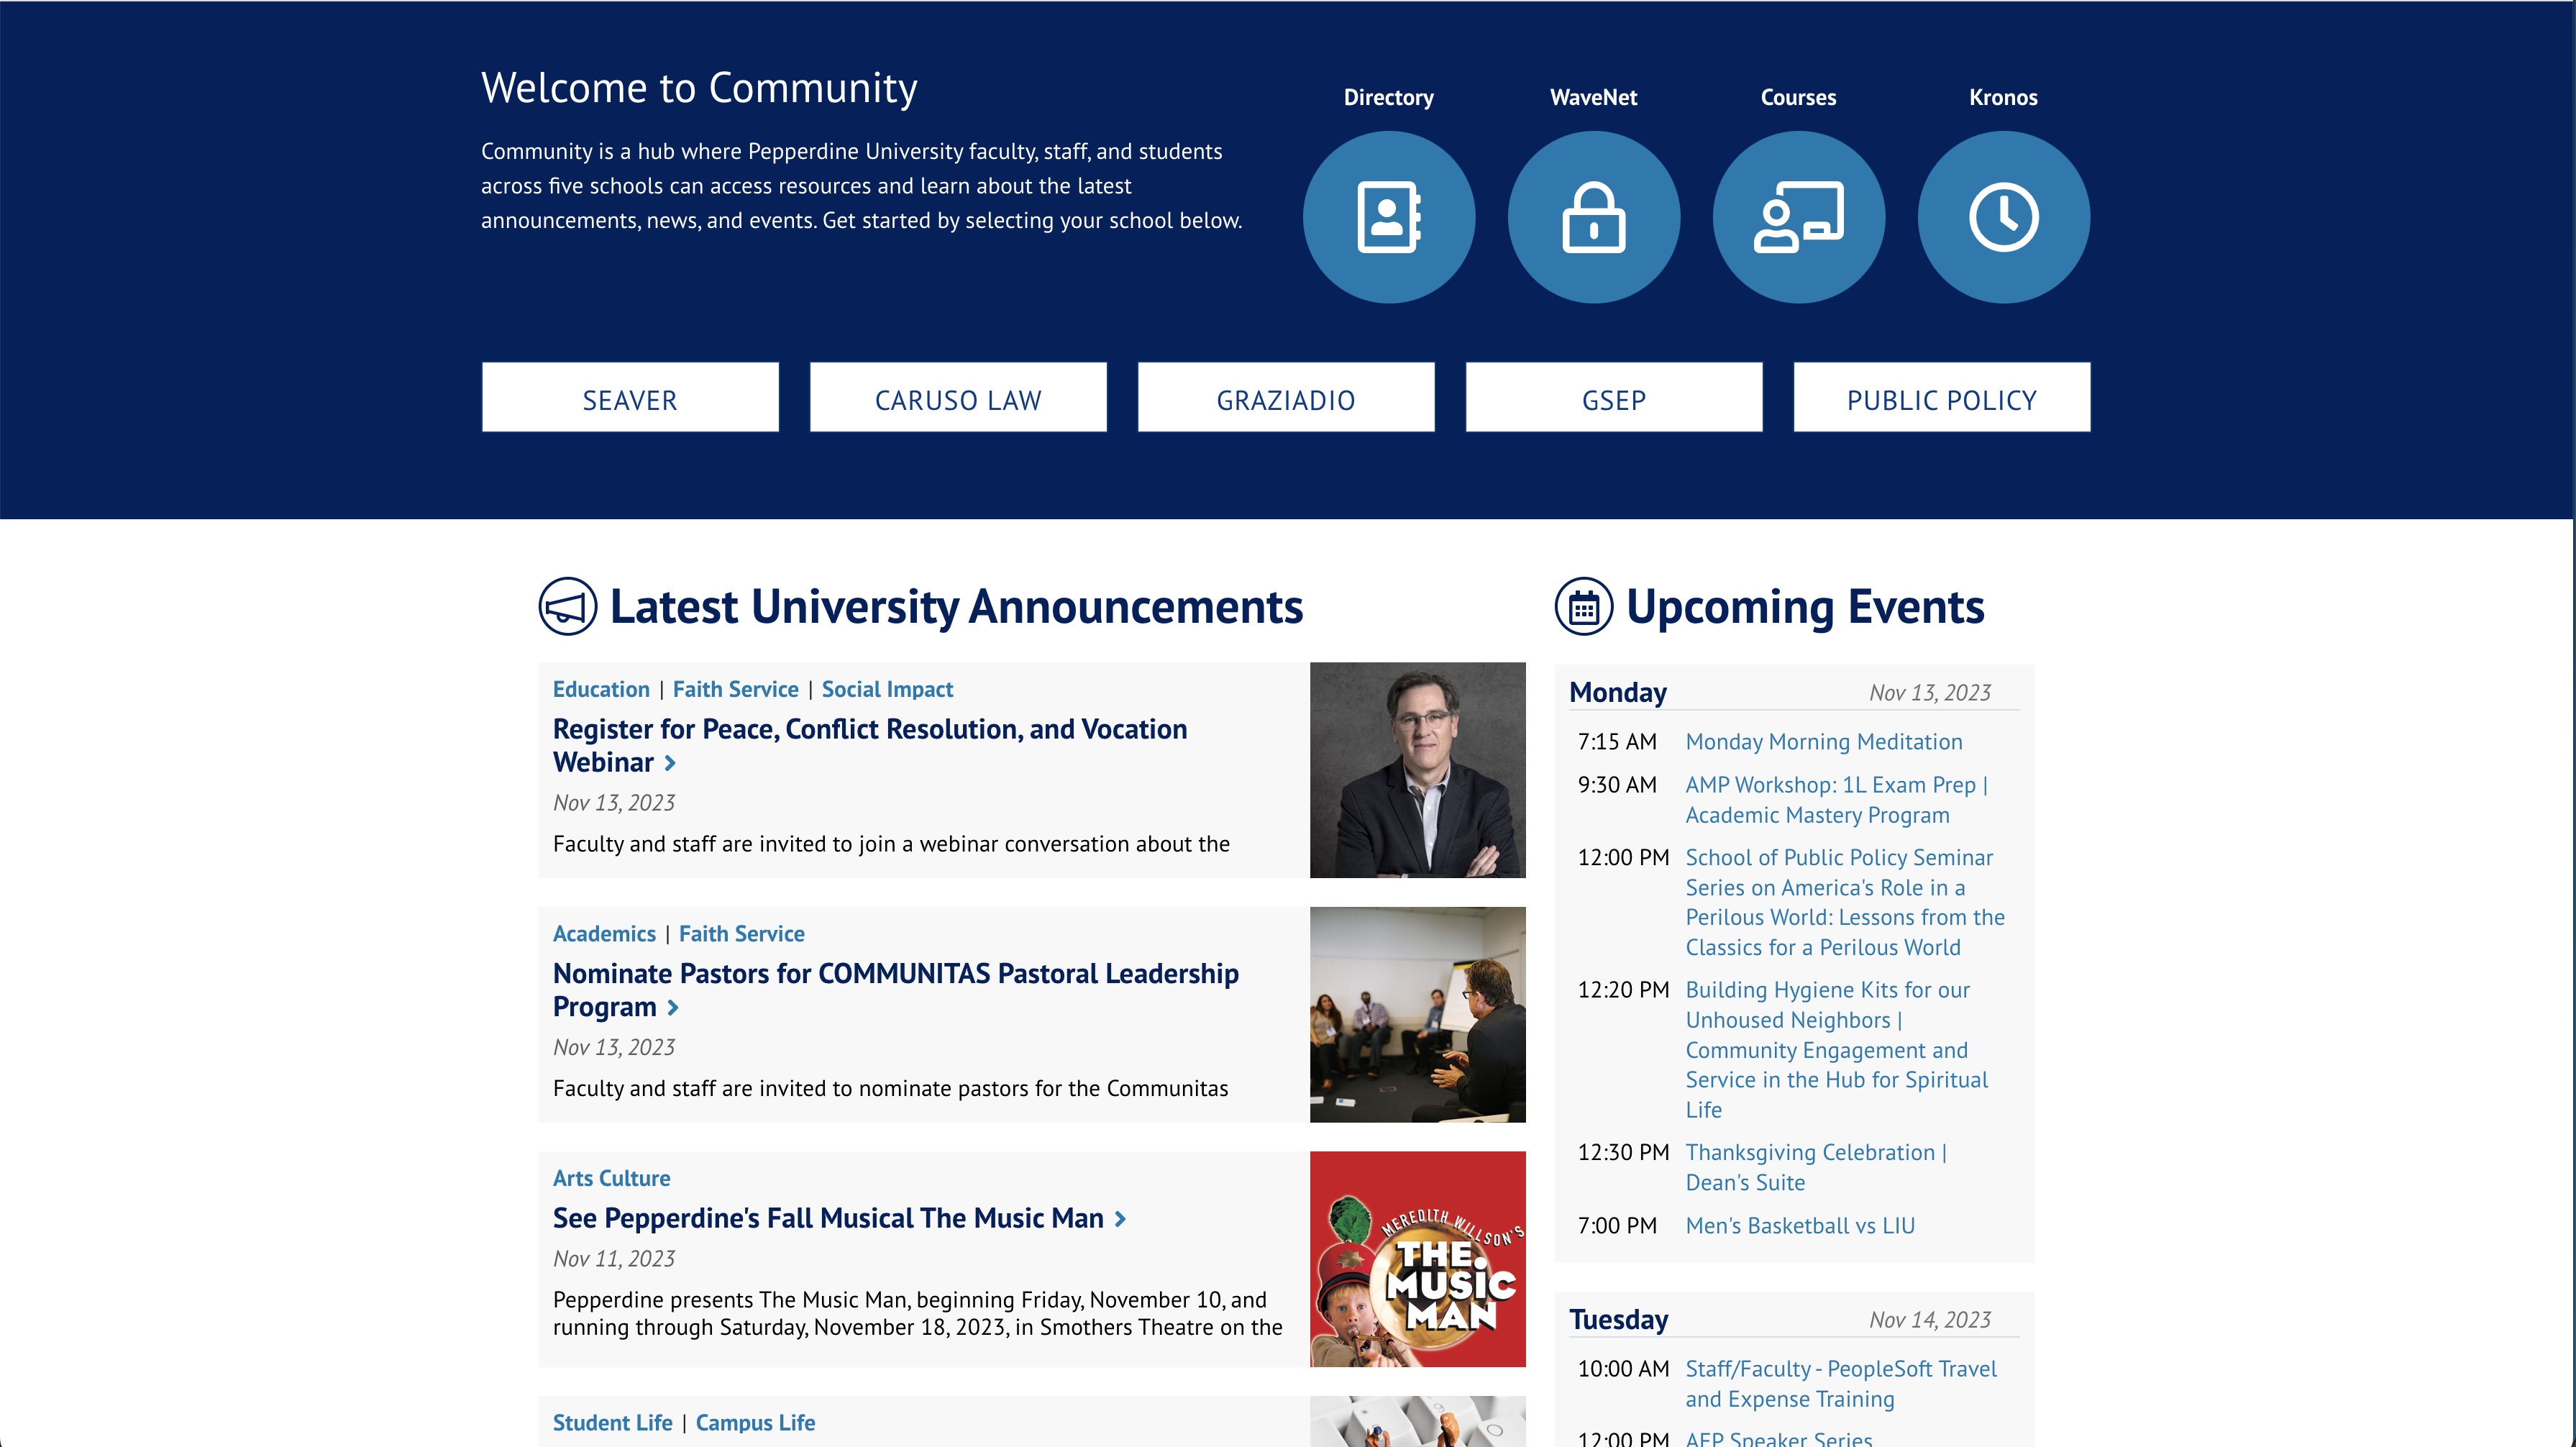The width and height of the screenshot is (2576, 1447).
Task: Click the Upcoming Events calendar icon
Action: coord(1586,605)
